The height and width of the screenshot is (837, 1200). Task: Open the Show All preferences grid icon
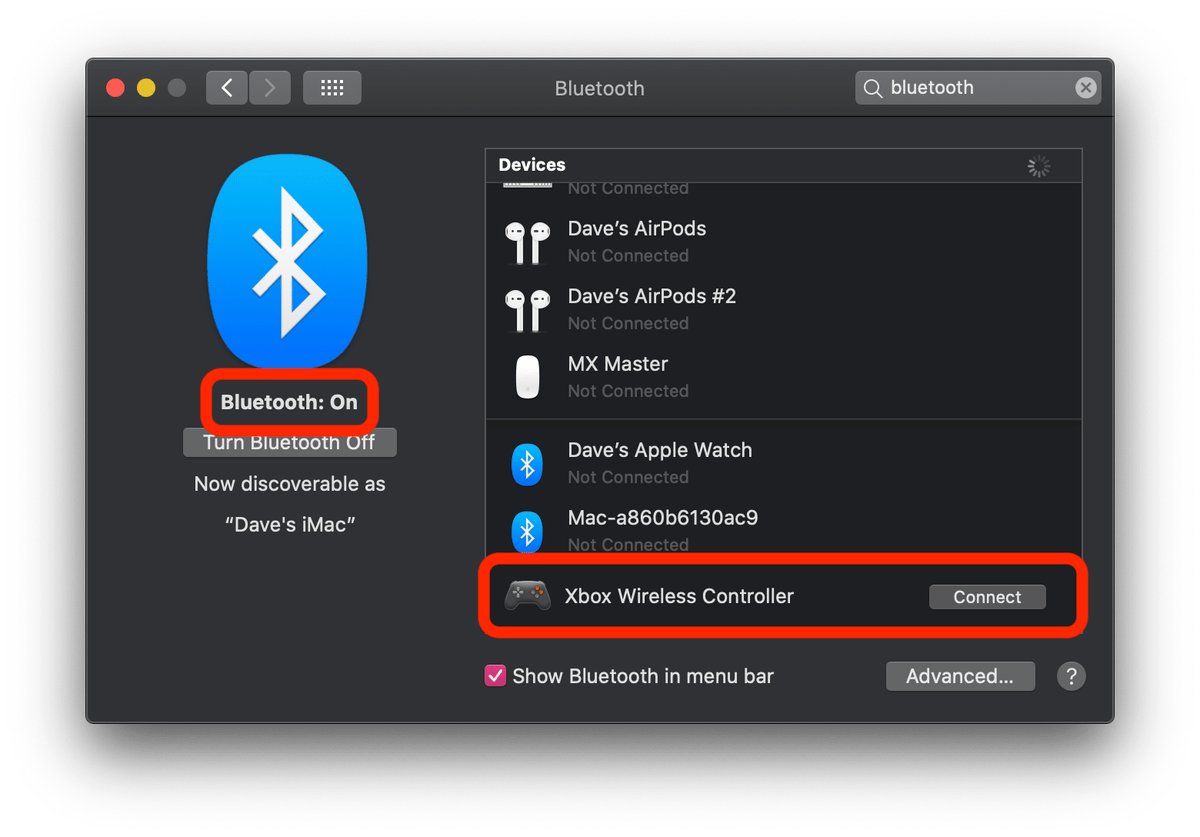click(332, 87)
